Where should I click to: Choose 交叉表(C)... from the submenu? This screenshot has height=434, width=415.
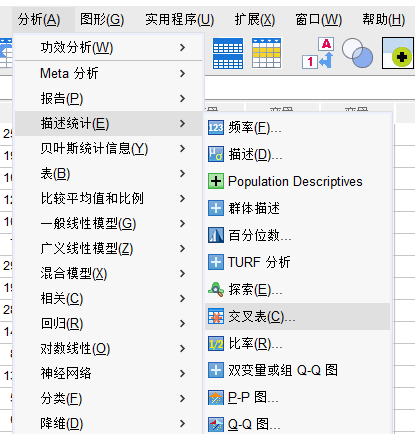click(x=297, y=316)
